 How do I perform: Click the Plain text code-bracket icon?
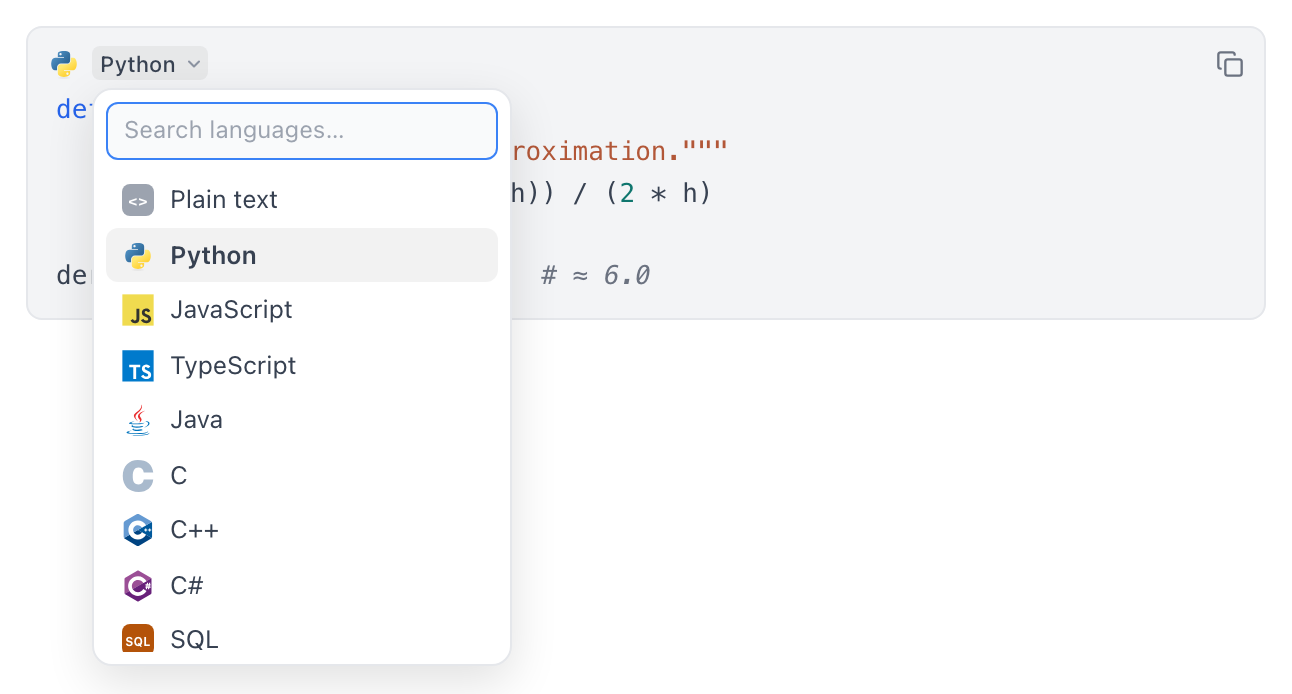(138, 200)
